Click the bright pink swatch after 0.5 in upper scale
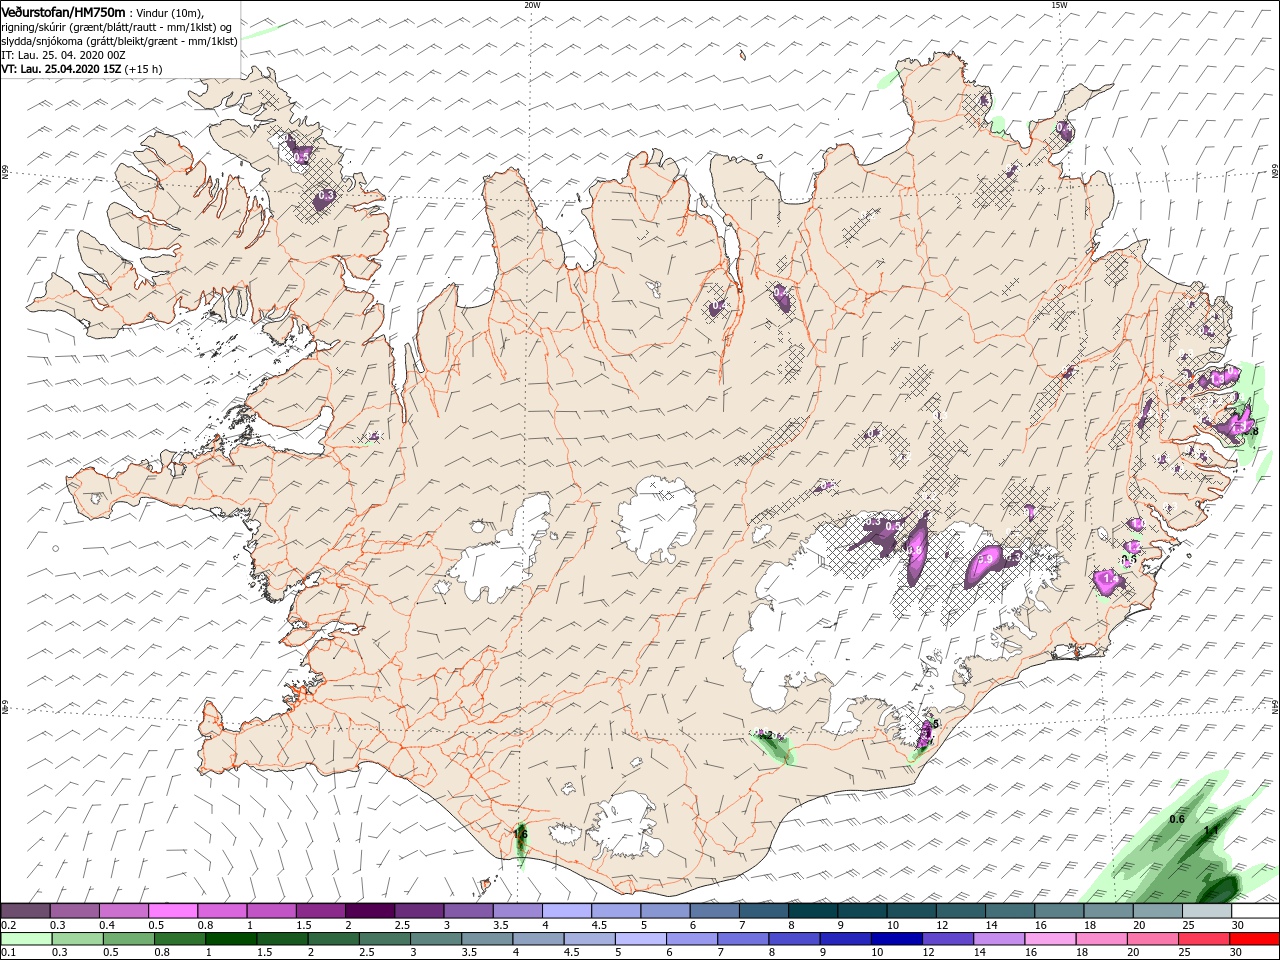 [x=172, y=912]
